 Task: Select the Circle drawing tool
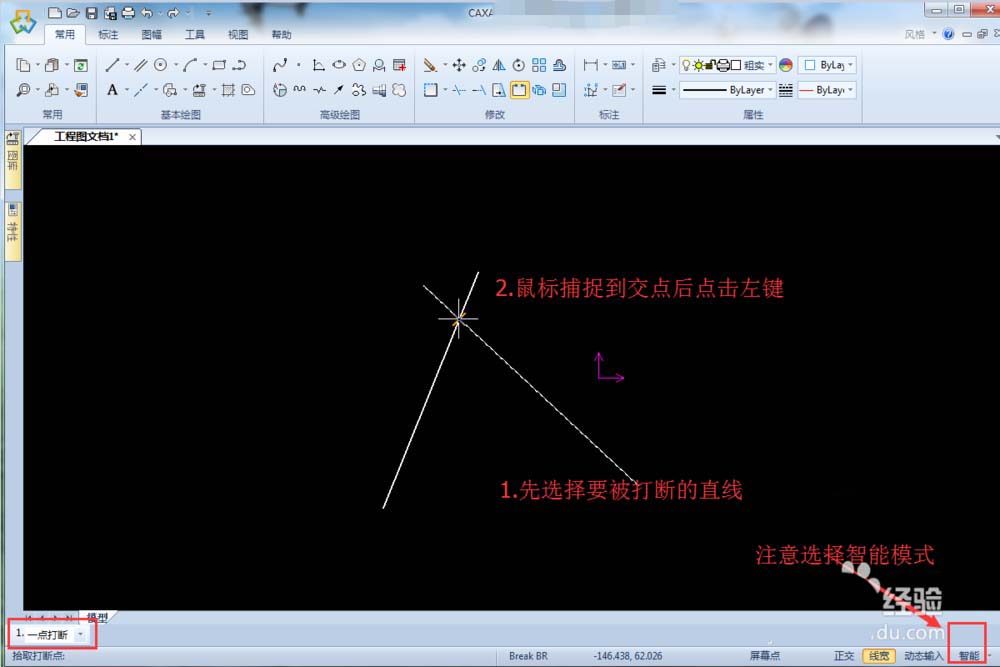[161, 65]
